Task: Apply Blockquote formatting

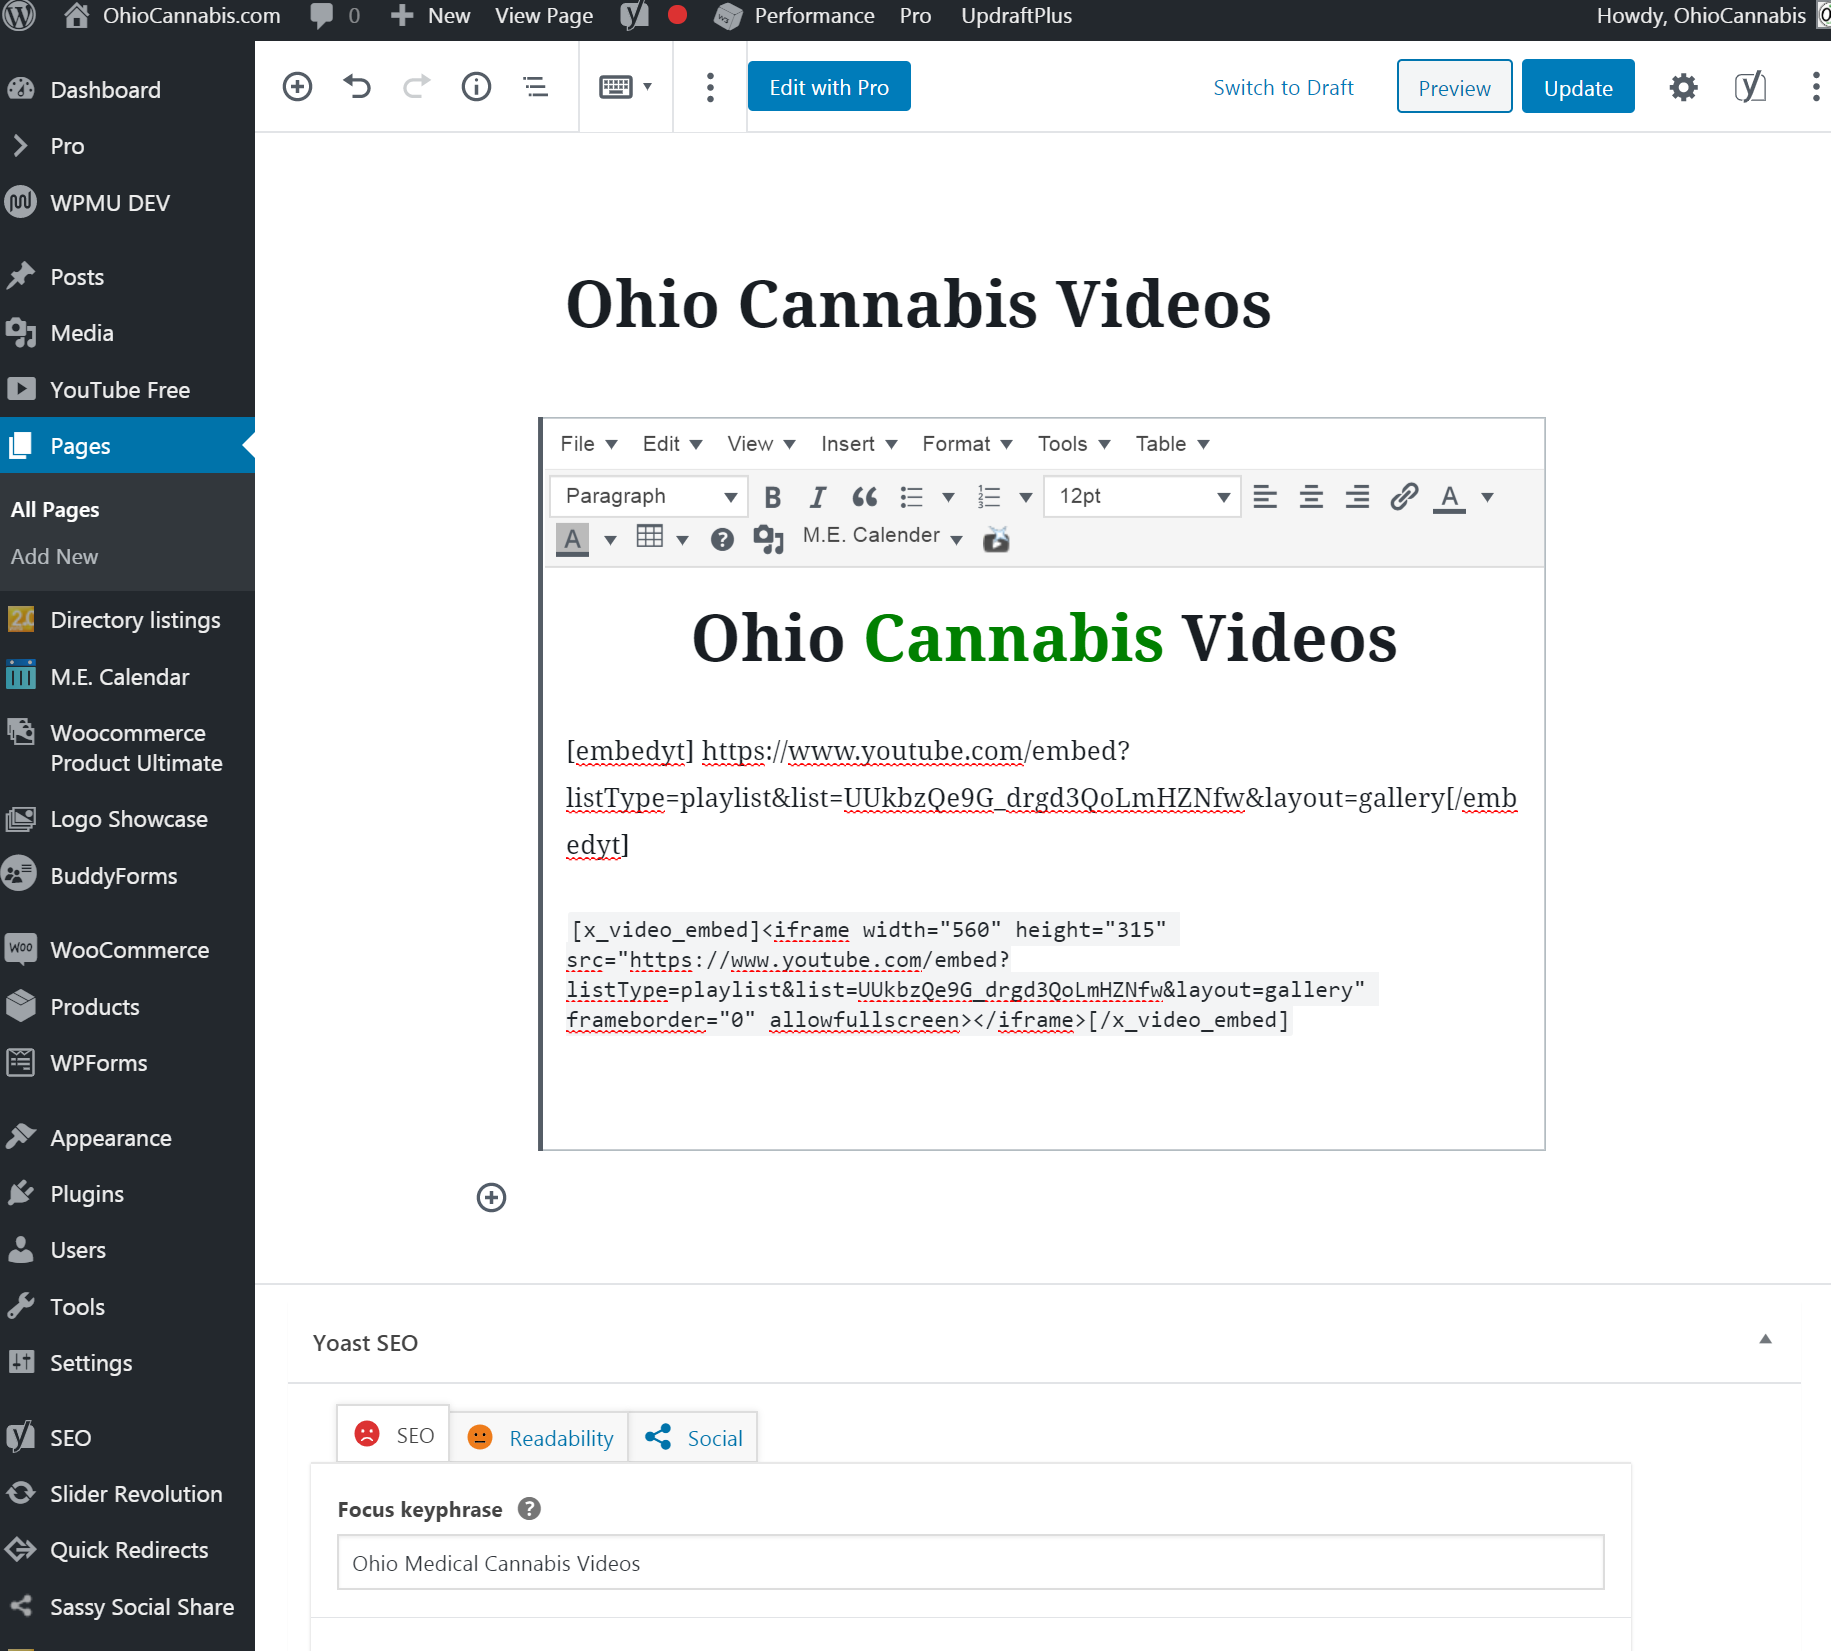Action: click(864, 497)
